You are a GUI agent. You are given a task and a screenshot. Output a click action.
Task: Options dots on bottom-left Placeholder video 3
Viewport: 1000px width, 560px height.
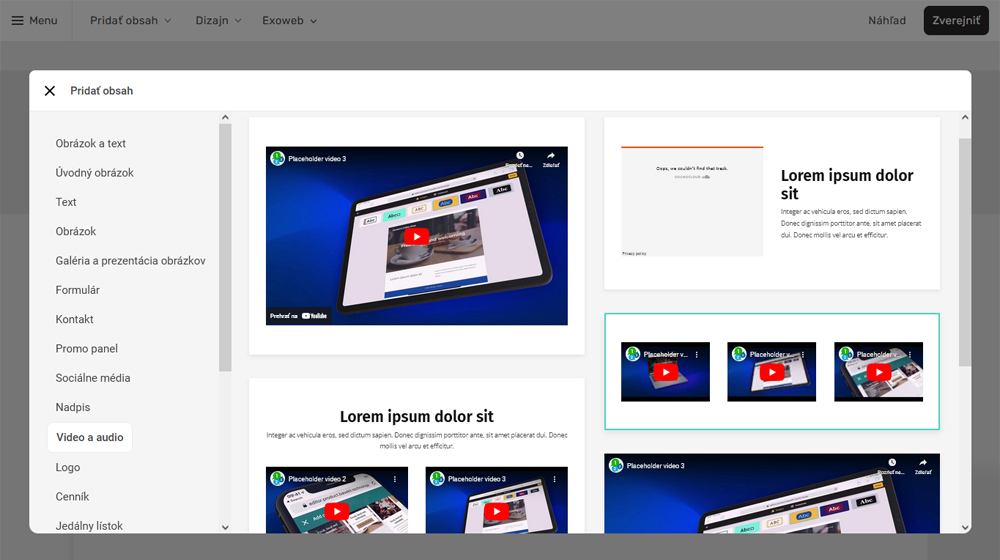554,478
